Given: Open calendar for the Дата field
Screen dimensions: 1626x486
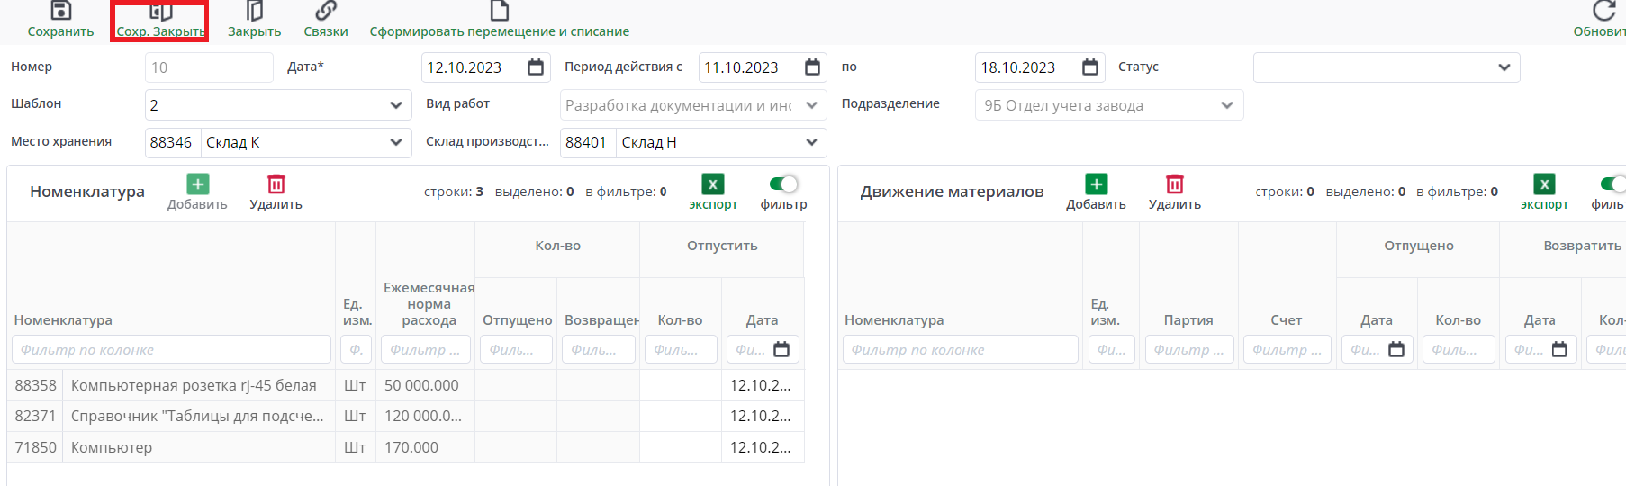Looking at the screenshot, I should pos(536,67).
